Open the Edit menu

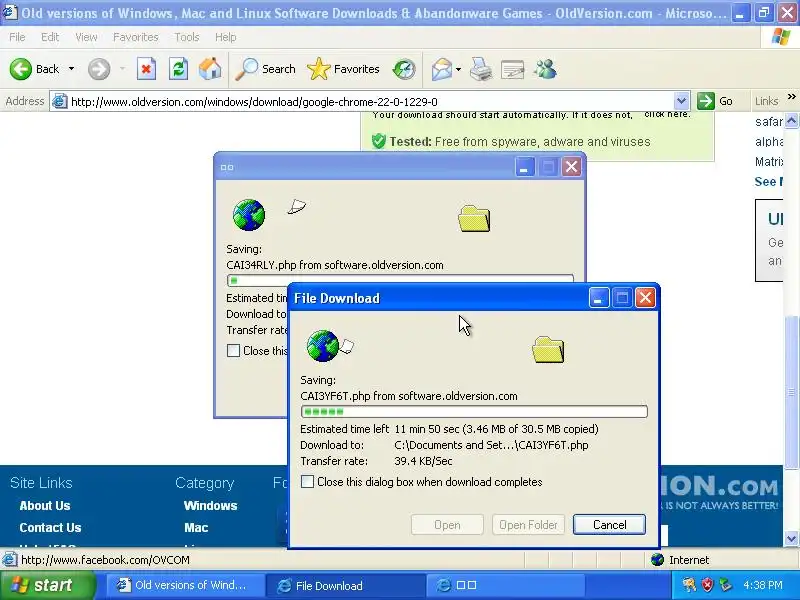[50, 37]
